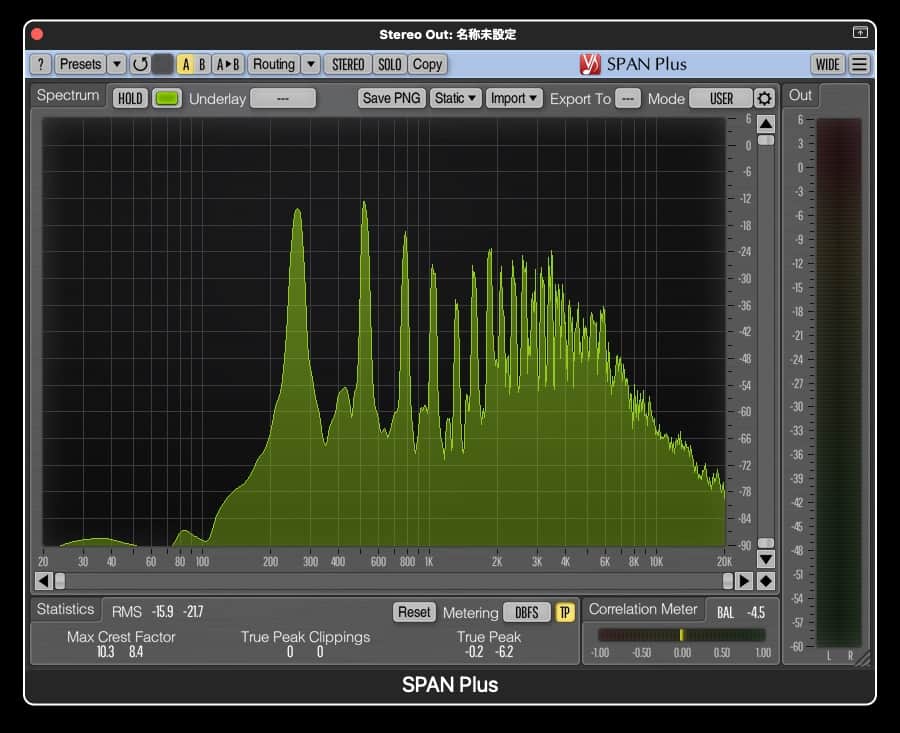The height and width of the screenshot is (733, 900).
Task: Click the Copy button
Action: point(427,64)
